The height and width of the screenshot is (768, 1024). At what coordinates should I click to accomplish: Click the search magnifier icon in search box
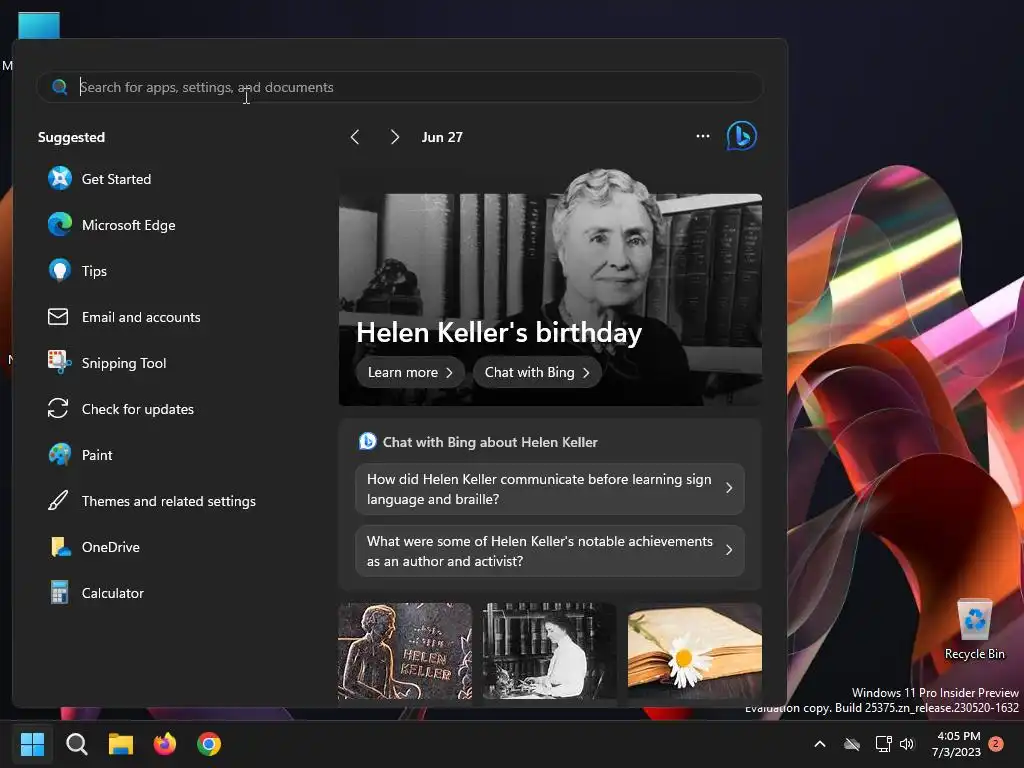(x=59, y=87)
